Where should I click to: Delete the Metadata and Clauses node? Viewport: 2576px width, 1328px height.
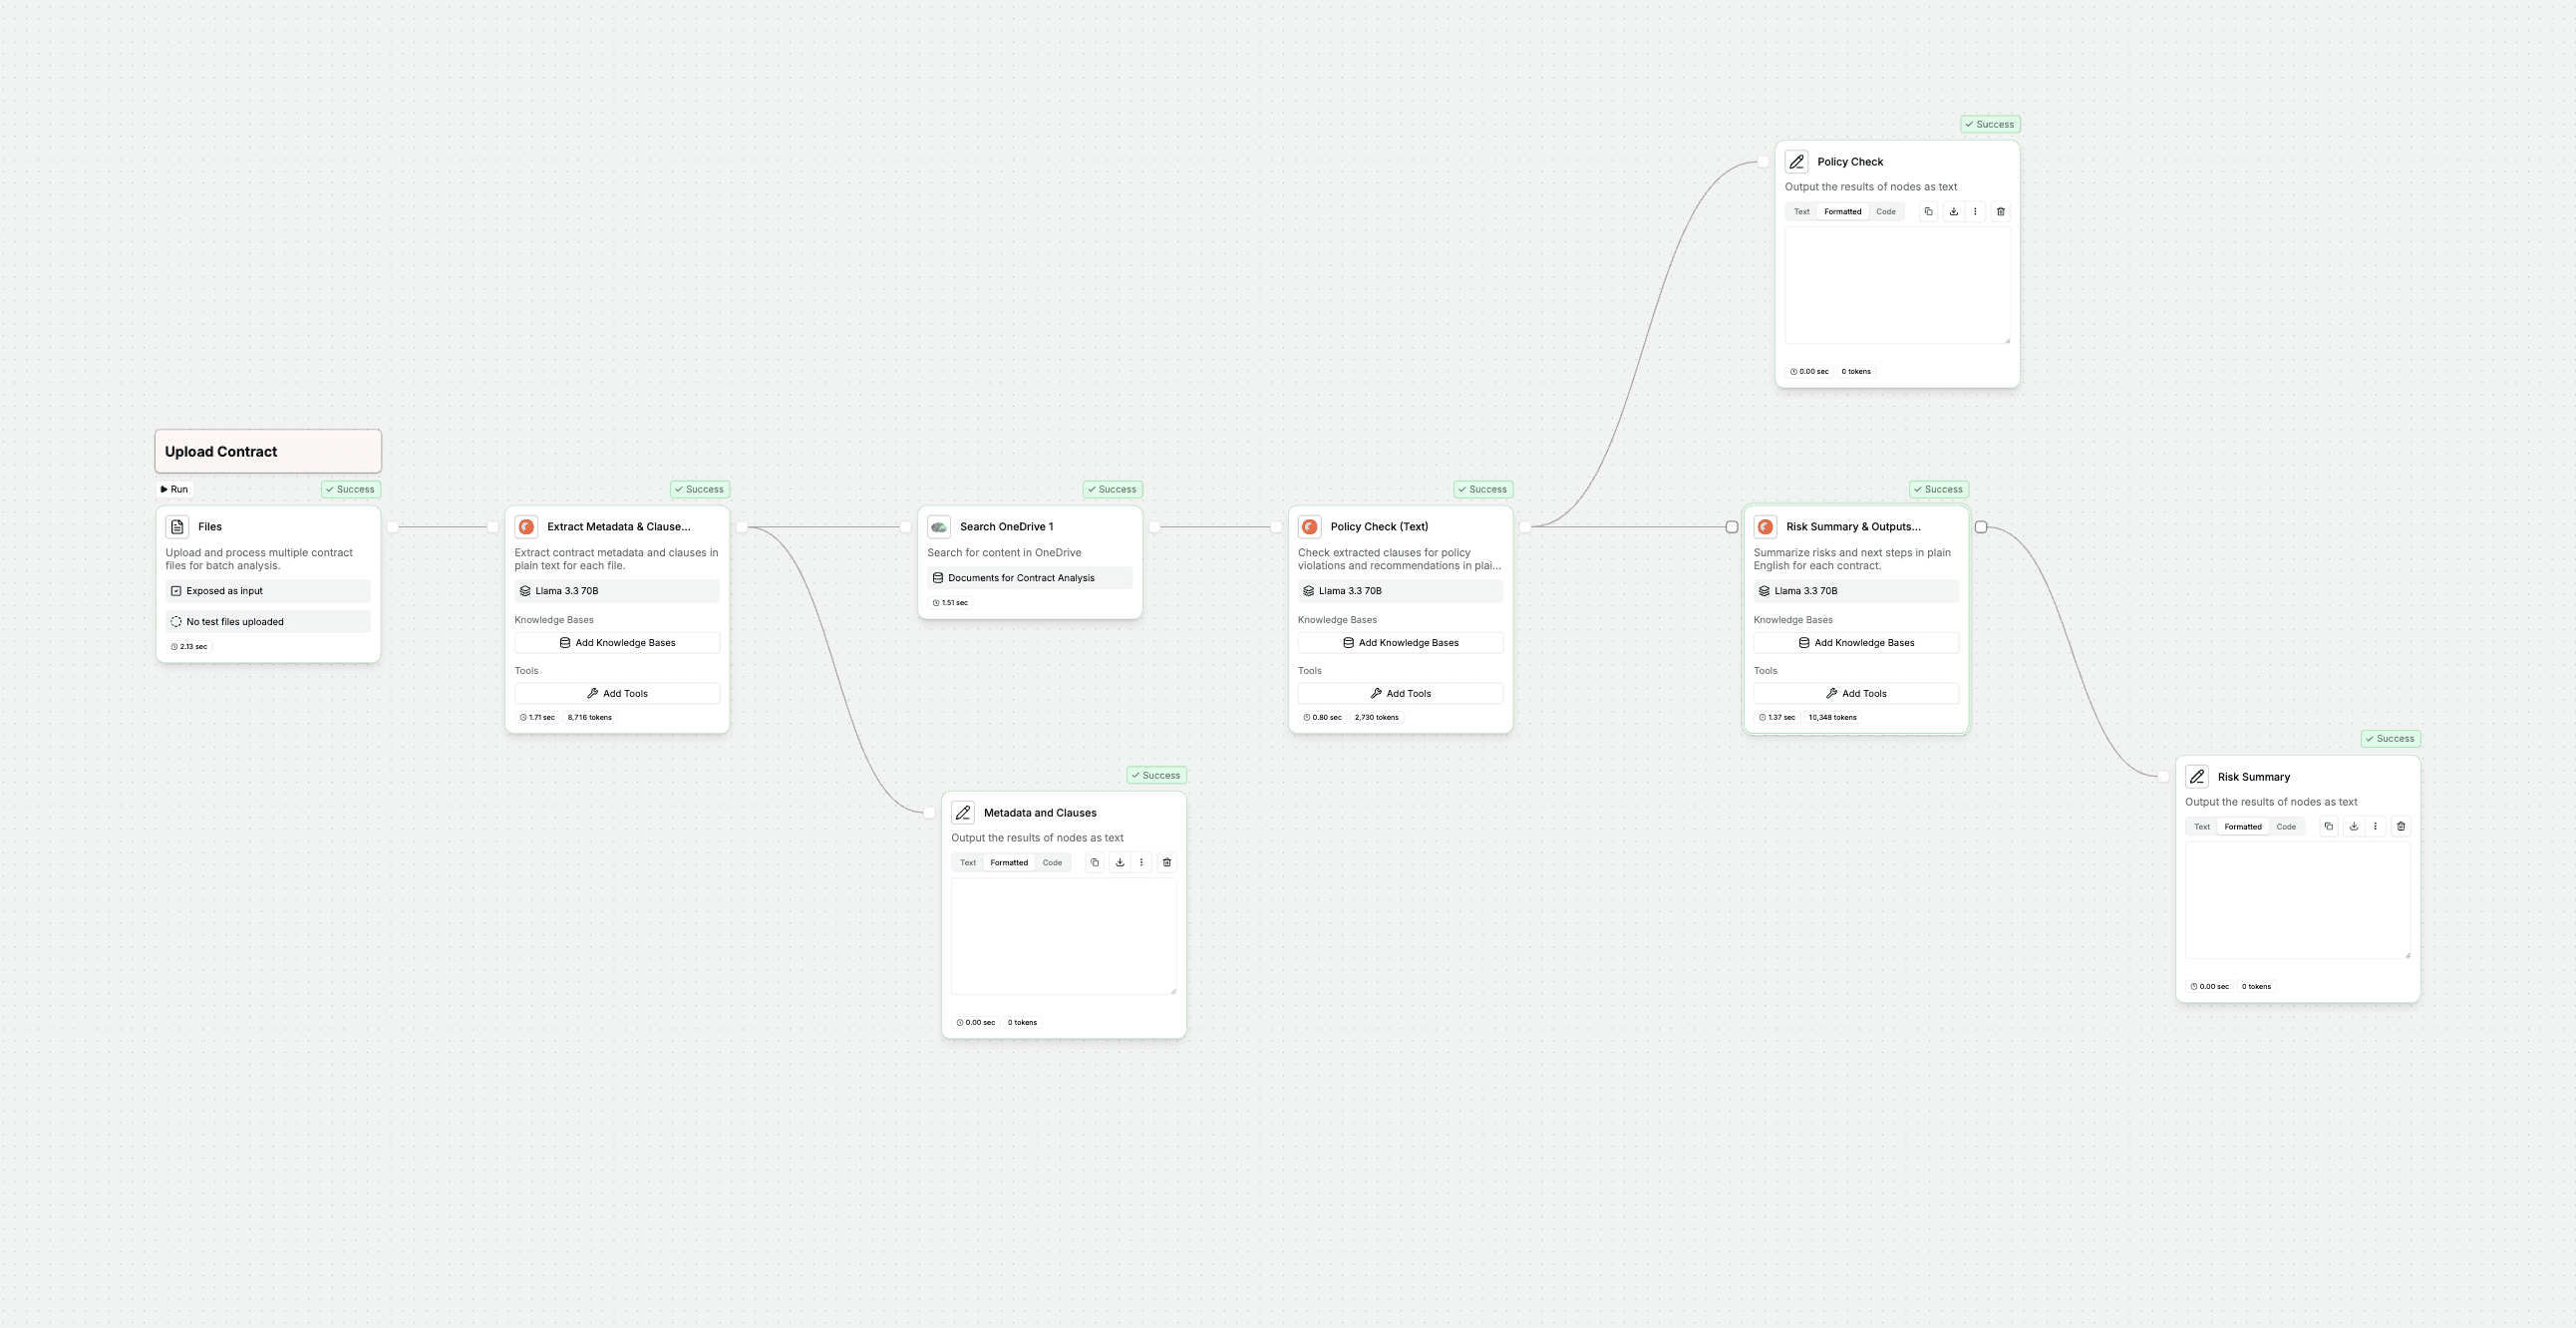[1166, 863]
